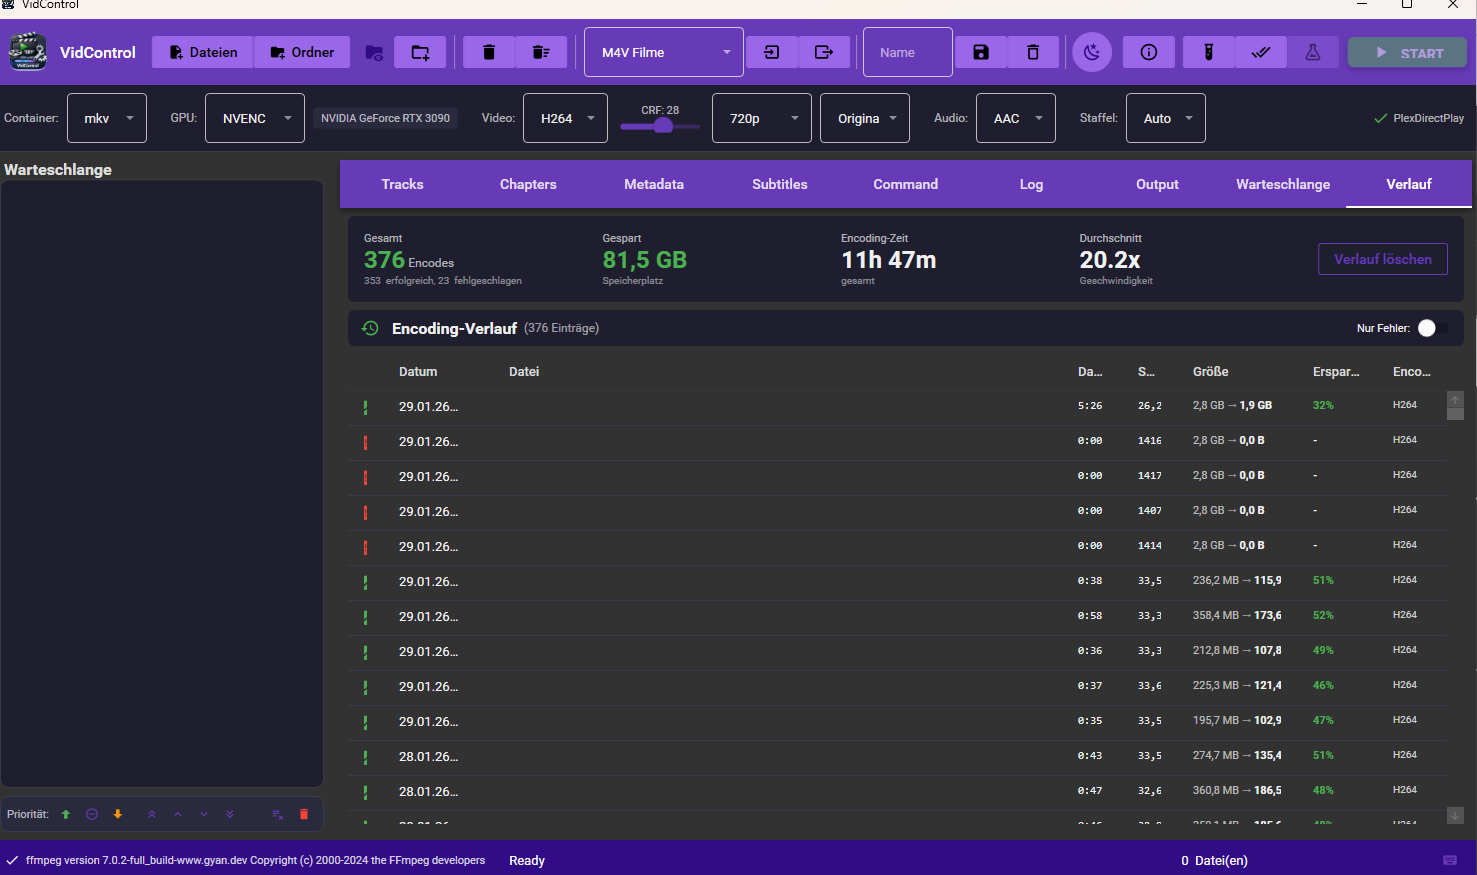Click the Datei column header
This screenshot has width=1477, height=875.
[524, 372]
